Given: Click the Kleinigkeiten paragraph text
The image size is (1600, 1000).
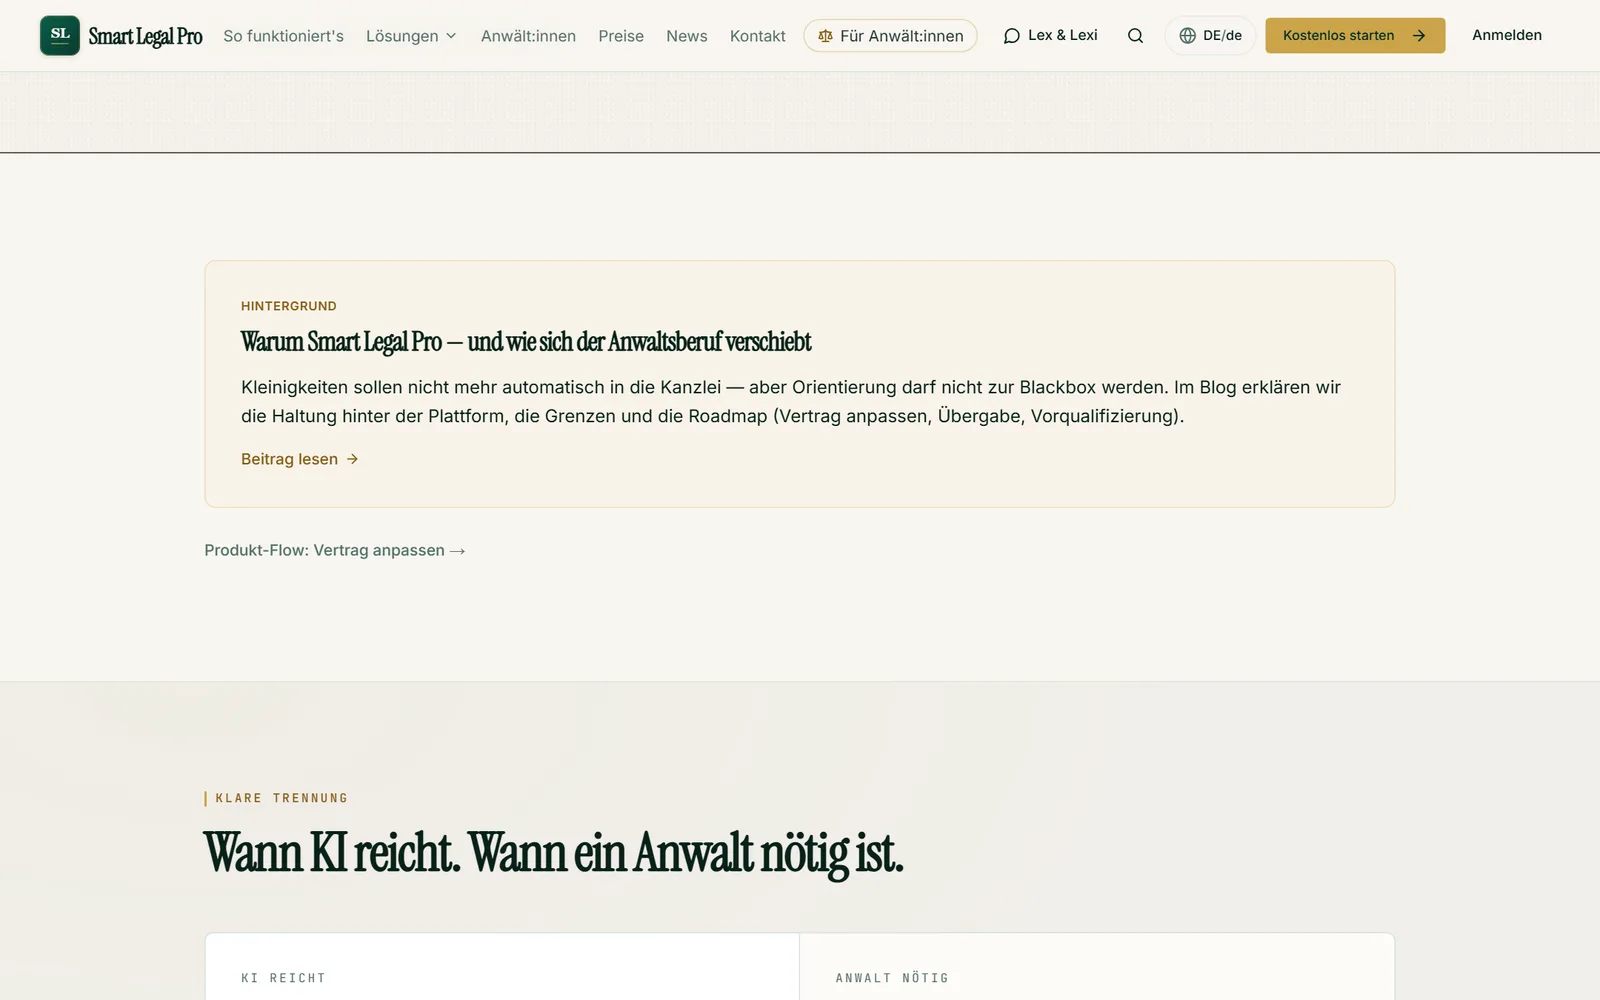Looking at the screenshot, I should click(x=791, y=401).
